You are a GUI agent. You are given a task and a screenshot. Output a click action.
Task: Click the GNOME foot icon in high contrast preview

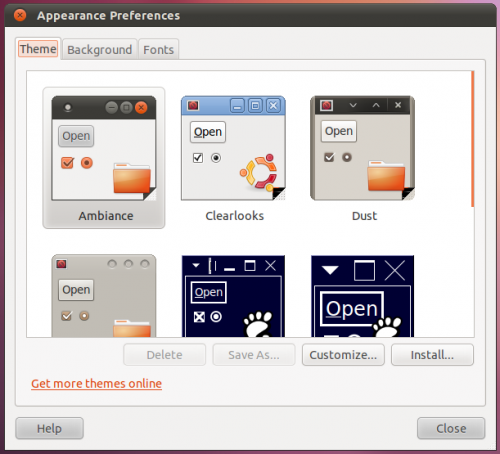[x=258, y=324]
